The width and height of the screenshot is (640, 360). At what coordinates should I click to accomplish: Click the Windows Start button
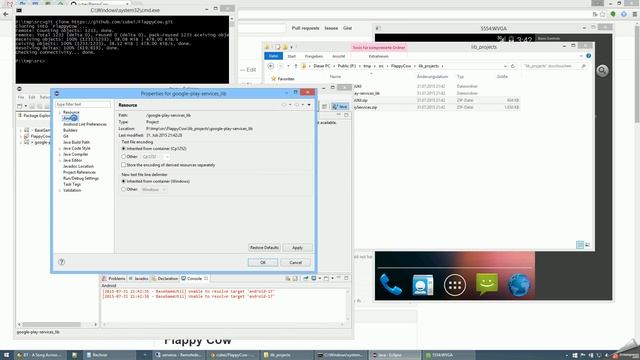tap(6, 355)
